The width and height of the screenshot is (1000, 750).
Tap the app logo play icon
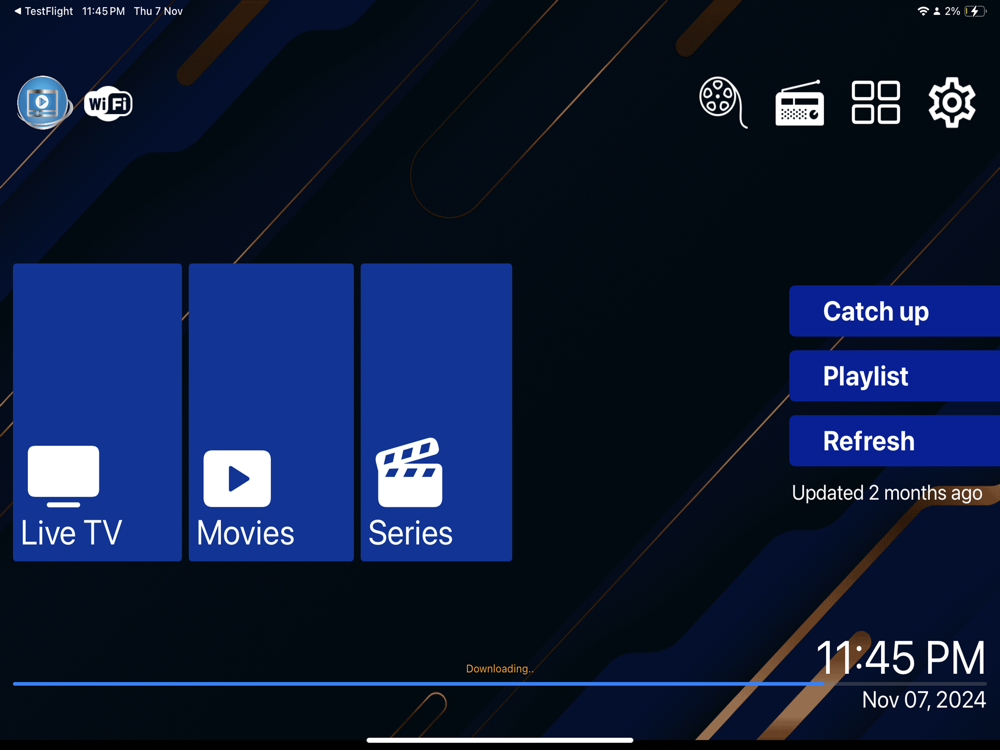coord(43,103)
